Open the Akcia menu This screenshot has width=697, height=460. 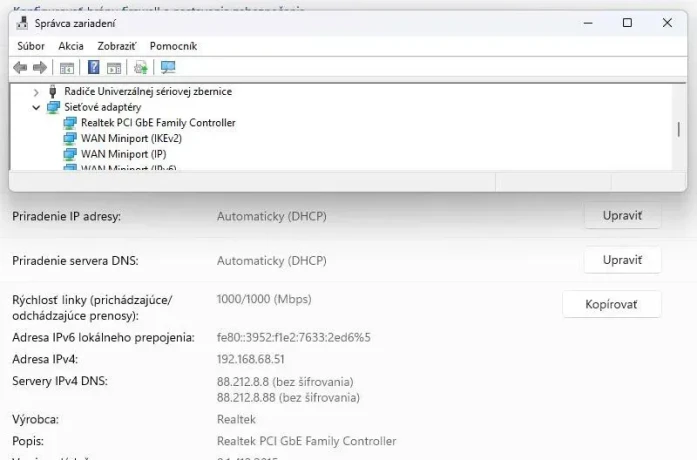[71, 46]
